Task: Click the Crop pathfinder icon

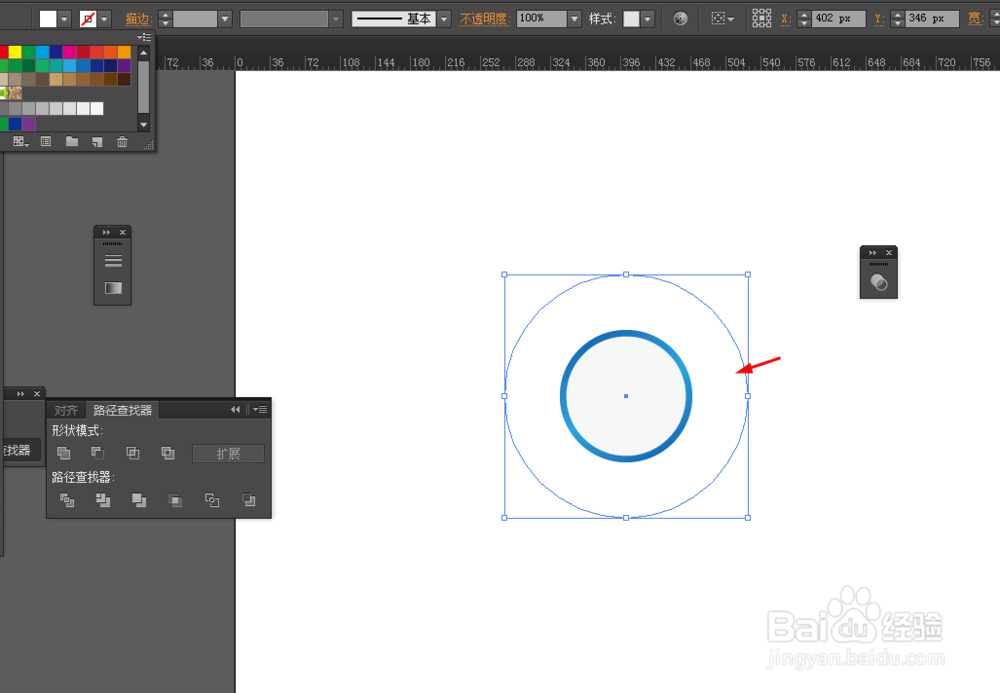Action: (x=175, y=500)
